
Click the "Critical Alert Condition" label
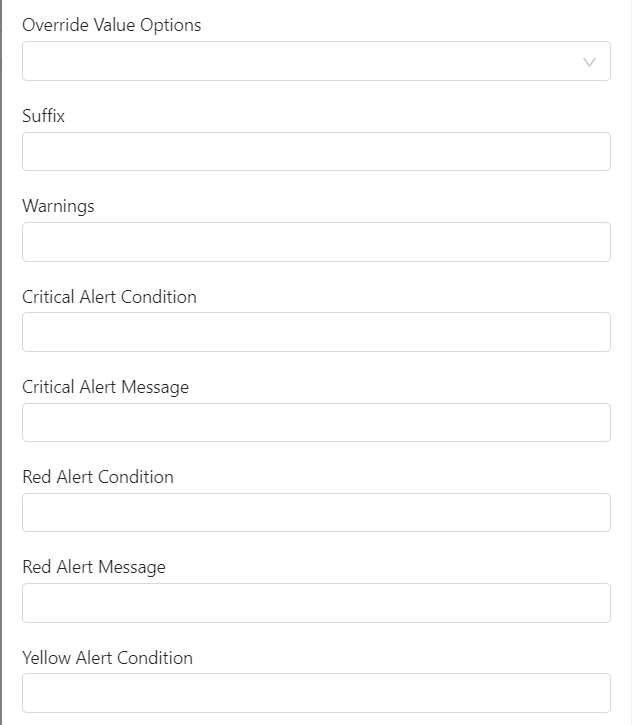[x=109, y=297]
